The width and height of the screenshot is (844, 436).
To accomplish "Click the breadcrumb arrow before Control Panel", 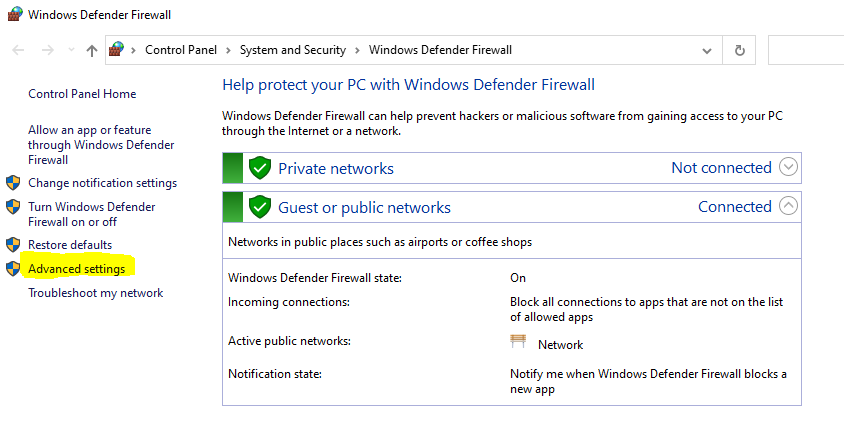I will (x=134, y=51).
